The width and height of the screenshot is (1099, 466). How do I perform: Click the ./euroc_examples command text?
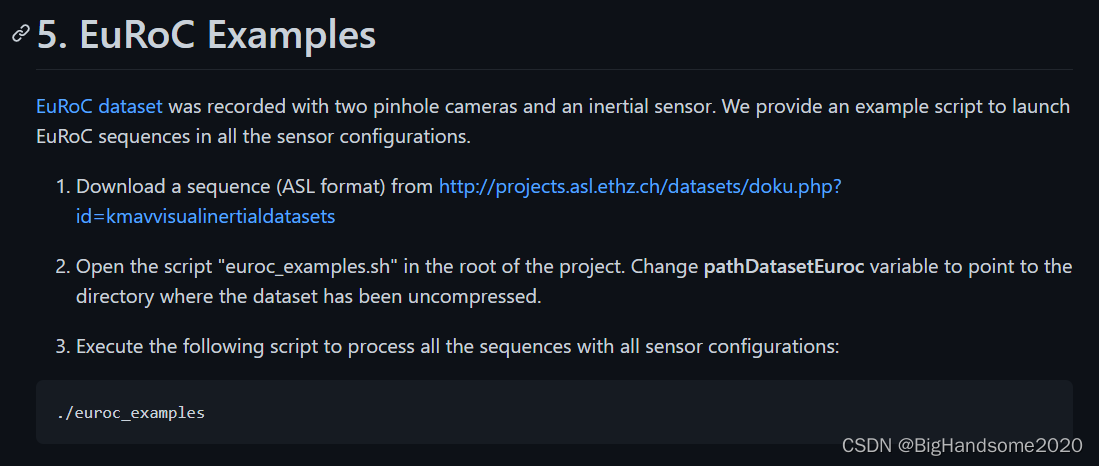click(130, 413)
